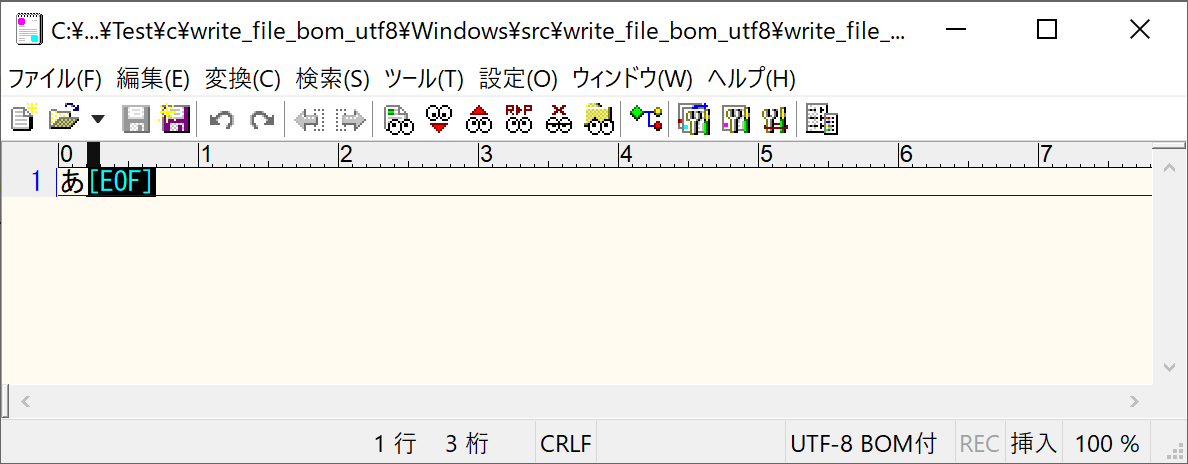Click the outline analysis tree icon
This screenshot has width=1188, height=464.
[x=646, y=119]
